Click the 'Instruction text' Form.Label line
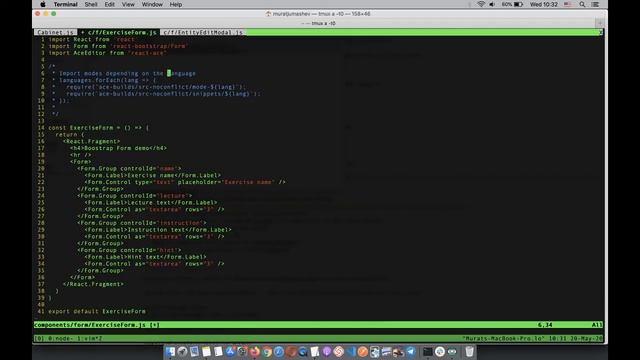The width and height of the screenshot is (640, 360). [158, 230]
